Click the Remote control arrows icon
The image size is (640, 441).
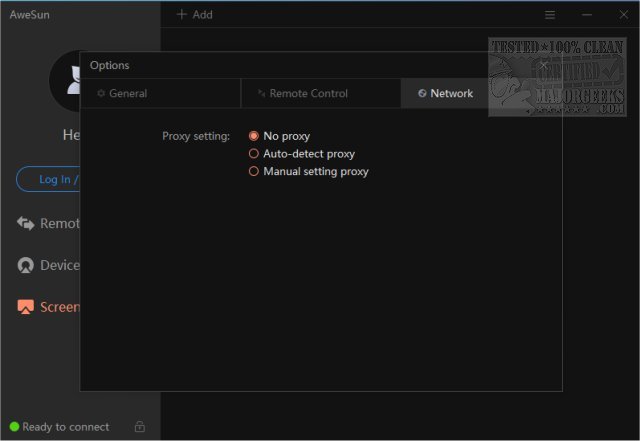pos(25,223)
